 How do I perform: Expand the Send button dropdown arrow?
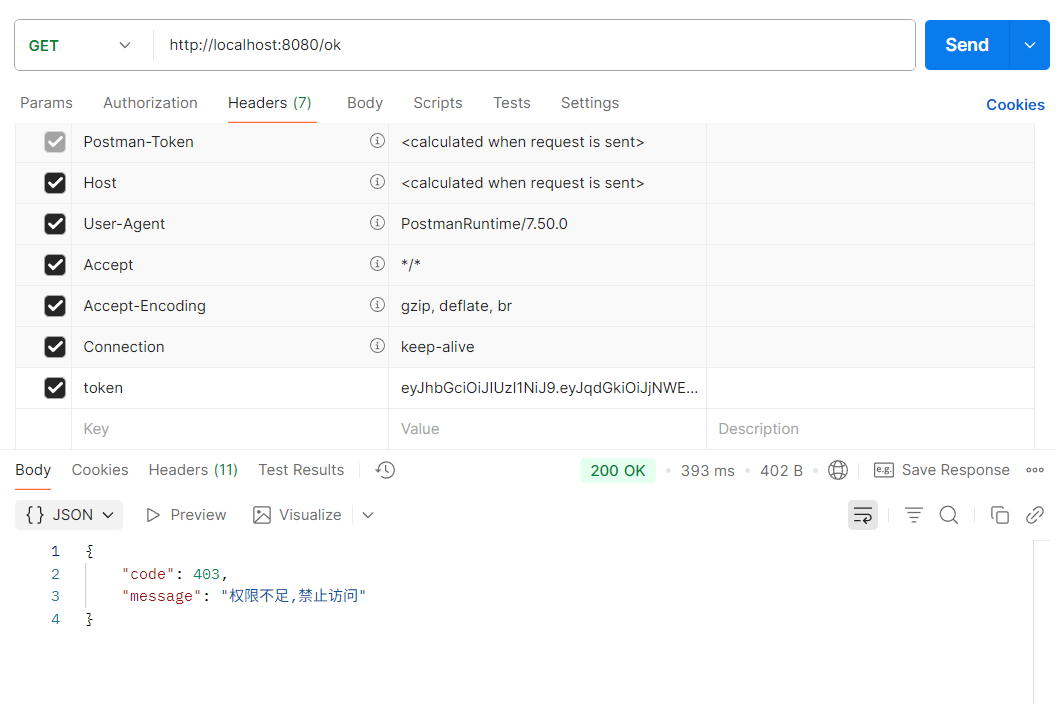[1030, 45]
